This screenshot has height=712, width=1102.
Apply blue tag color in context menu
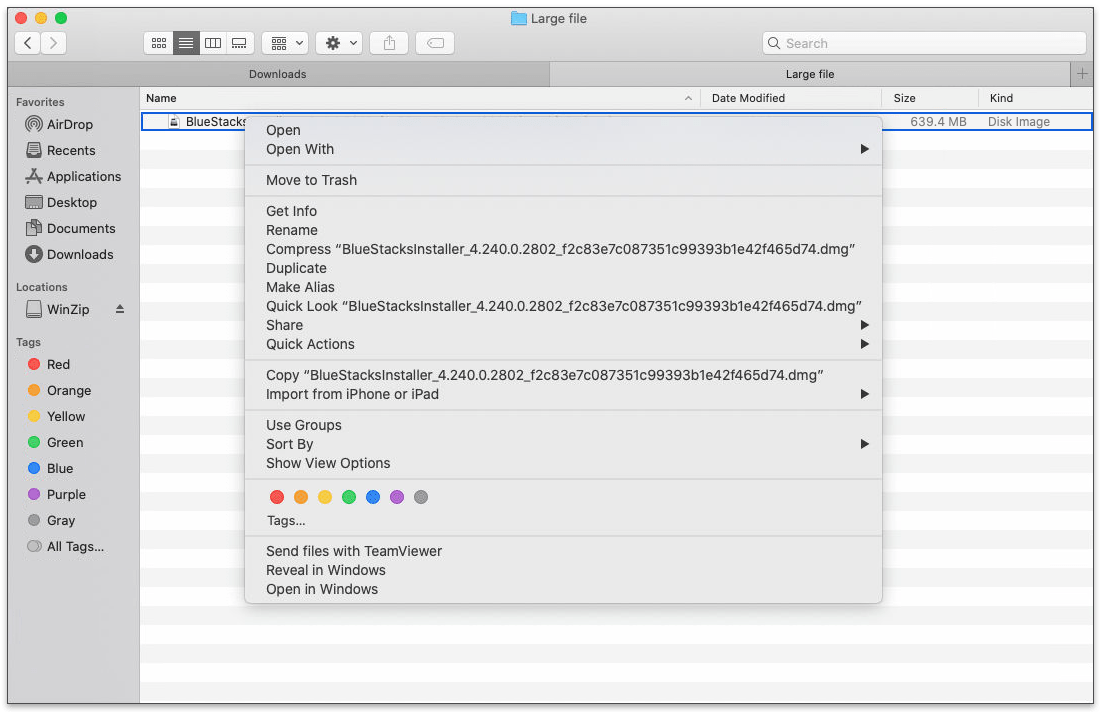point(372,497)
